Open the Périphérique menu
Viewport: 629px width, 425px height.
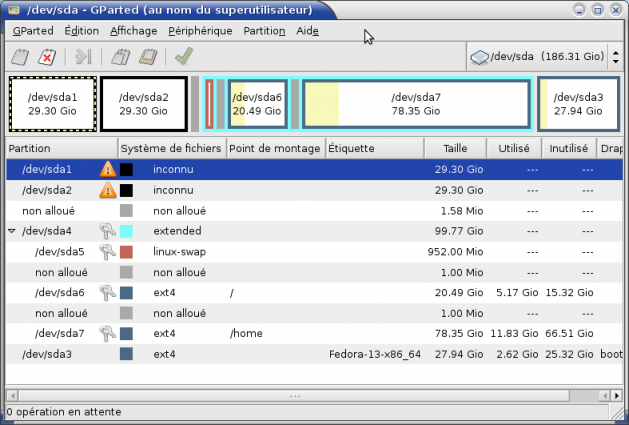tap(200, 31)
